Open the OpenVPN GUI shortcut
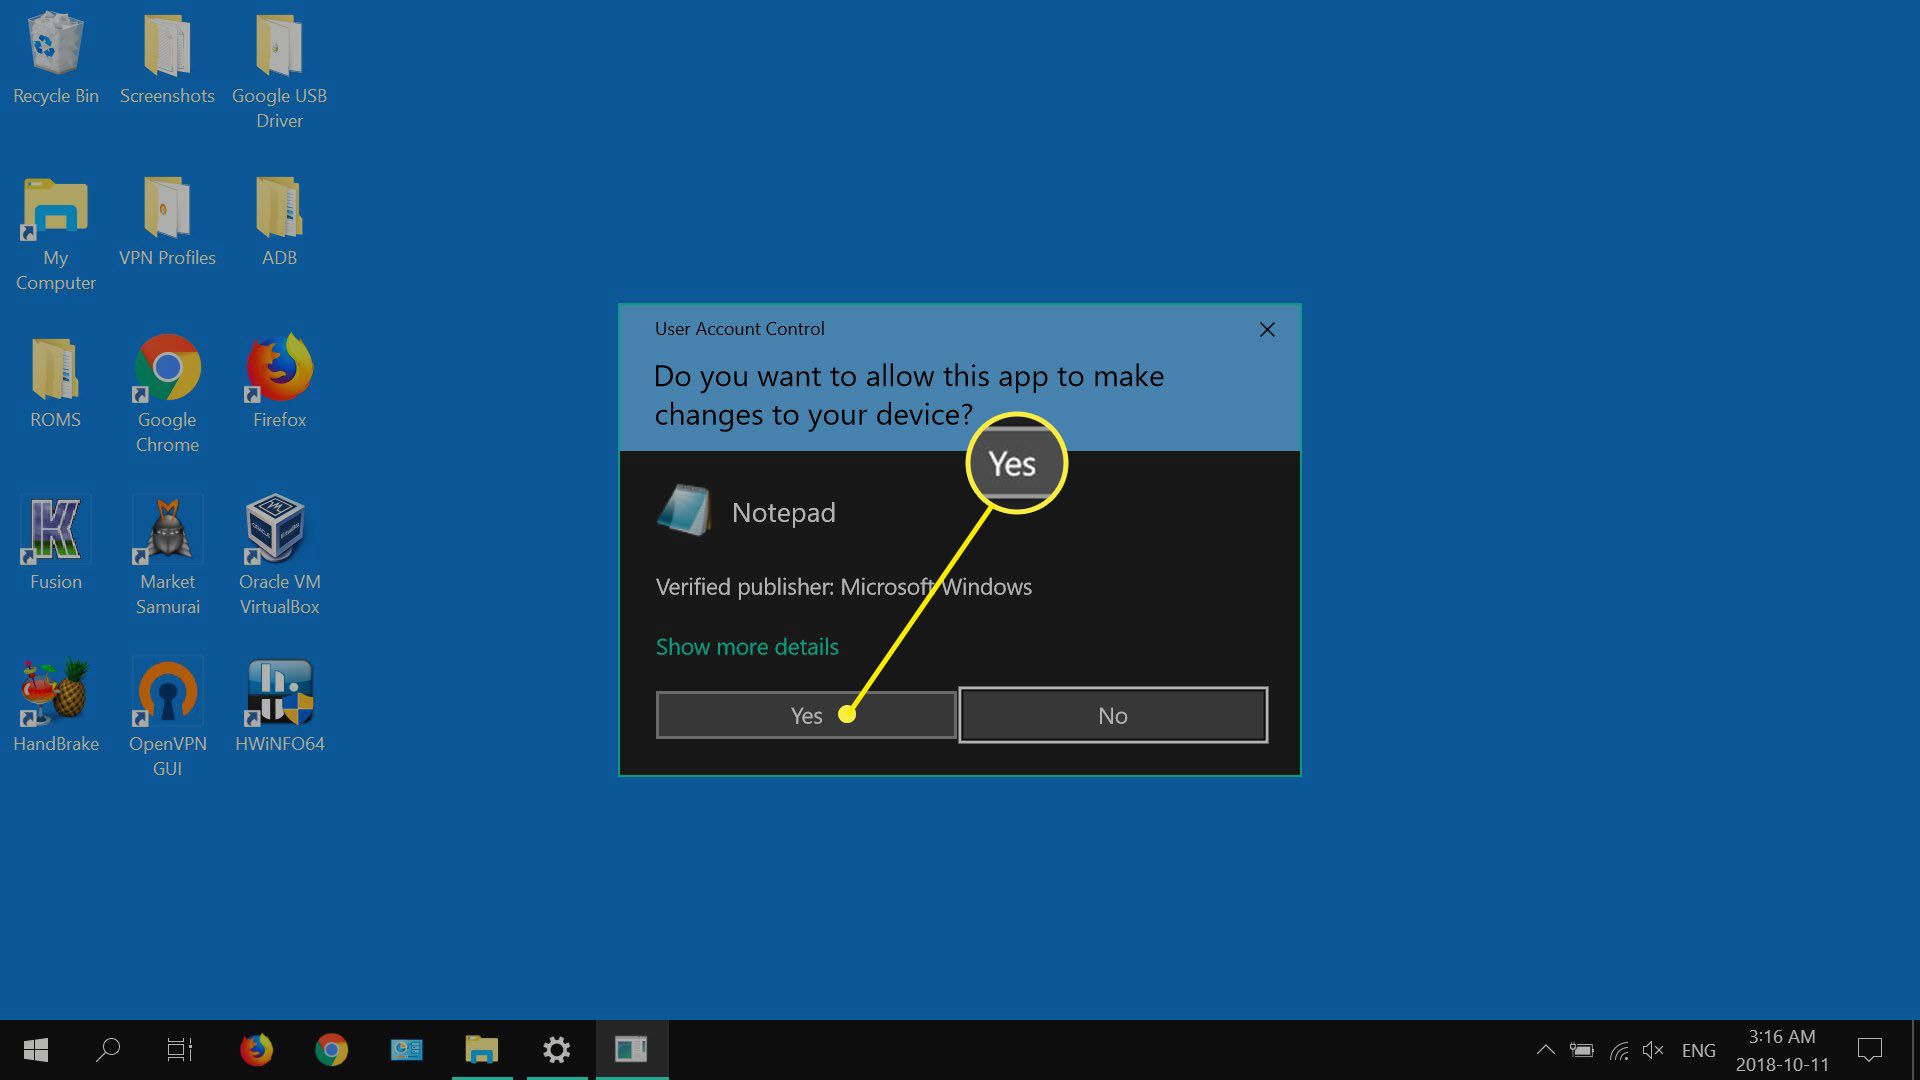Viewport: 1920px width, 1080px height. tap(167, 717)
